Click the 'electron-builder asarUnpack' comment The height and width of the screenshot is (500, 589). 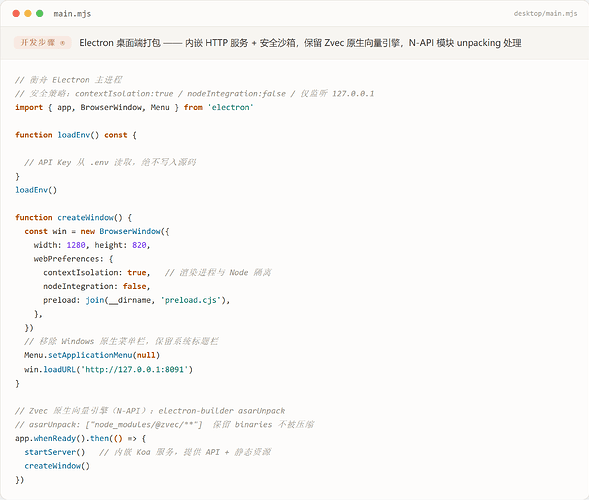tap(150, 411)
